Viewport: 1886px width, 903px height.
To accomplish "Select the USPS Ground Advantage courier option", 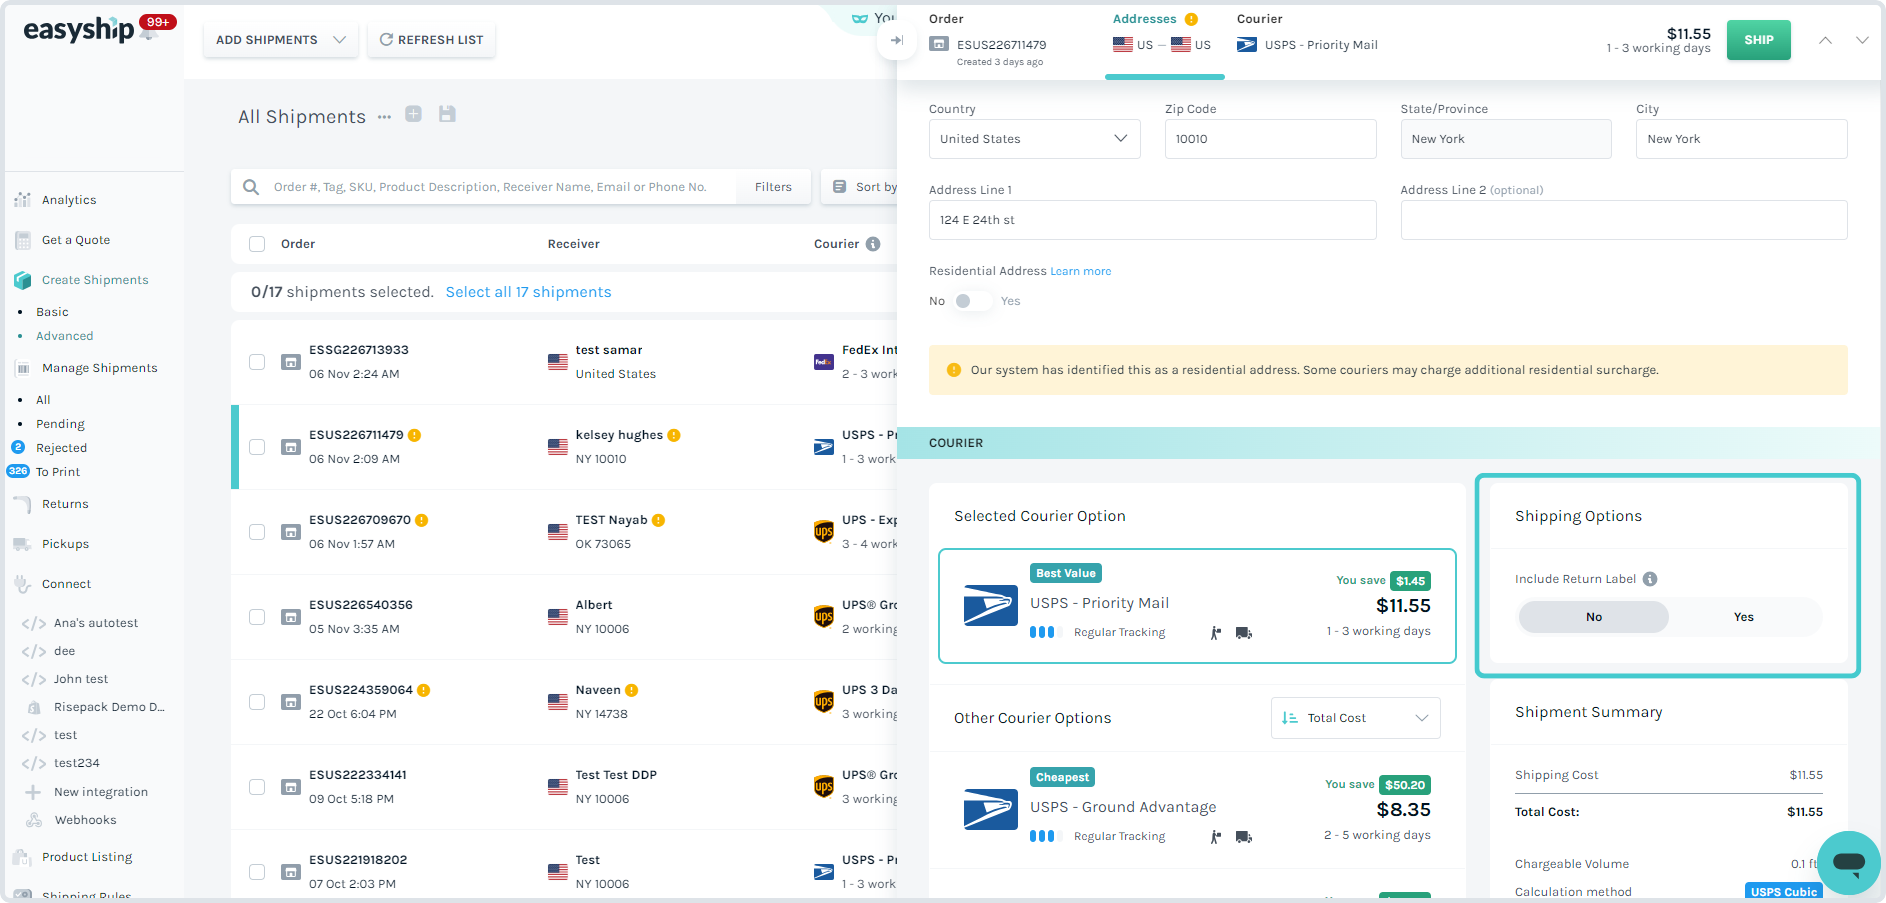I will tap(1197, 810).
